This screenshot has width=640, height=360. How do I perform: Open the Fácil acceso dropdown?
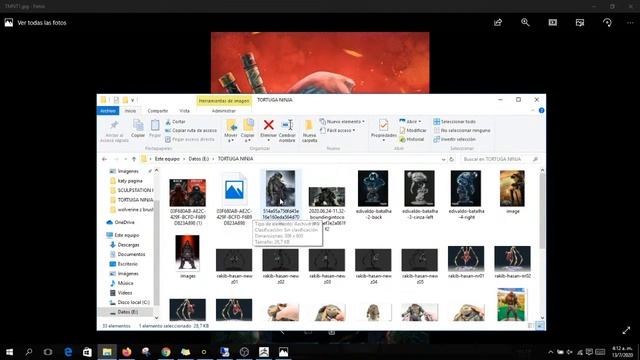[x=338, y=130]
